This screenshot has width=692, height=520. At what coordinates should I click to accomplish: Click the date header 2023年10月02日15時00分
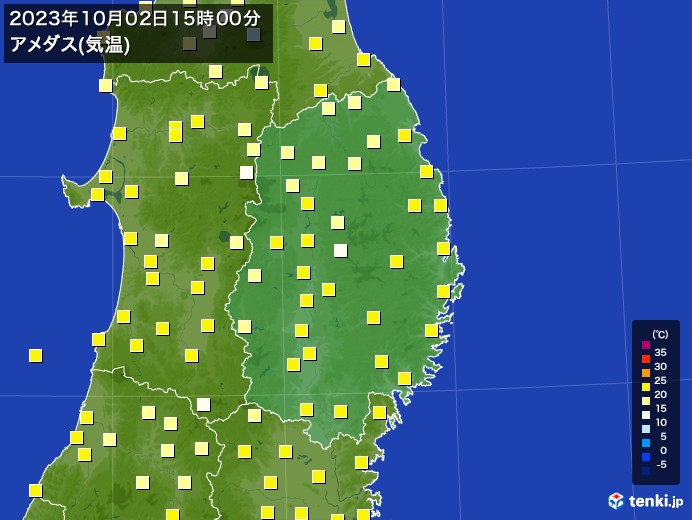click(x=135, y=19)
